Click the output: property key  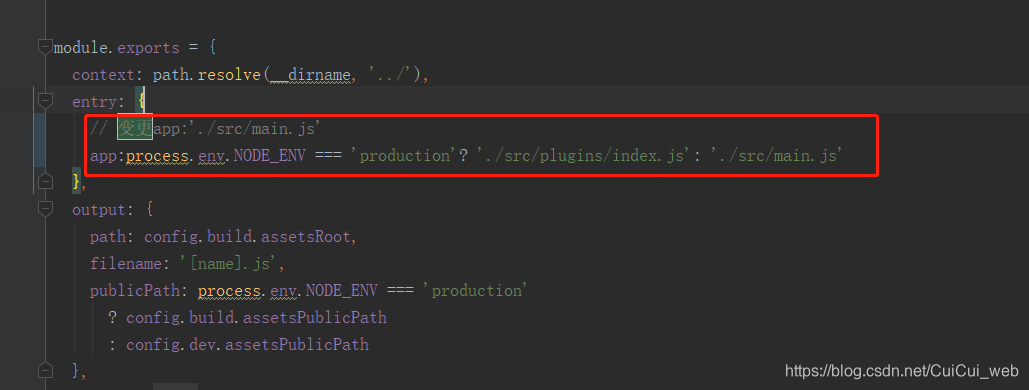click(103, 210)
